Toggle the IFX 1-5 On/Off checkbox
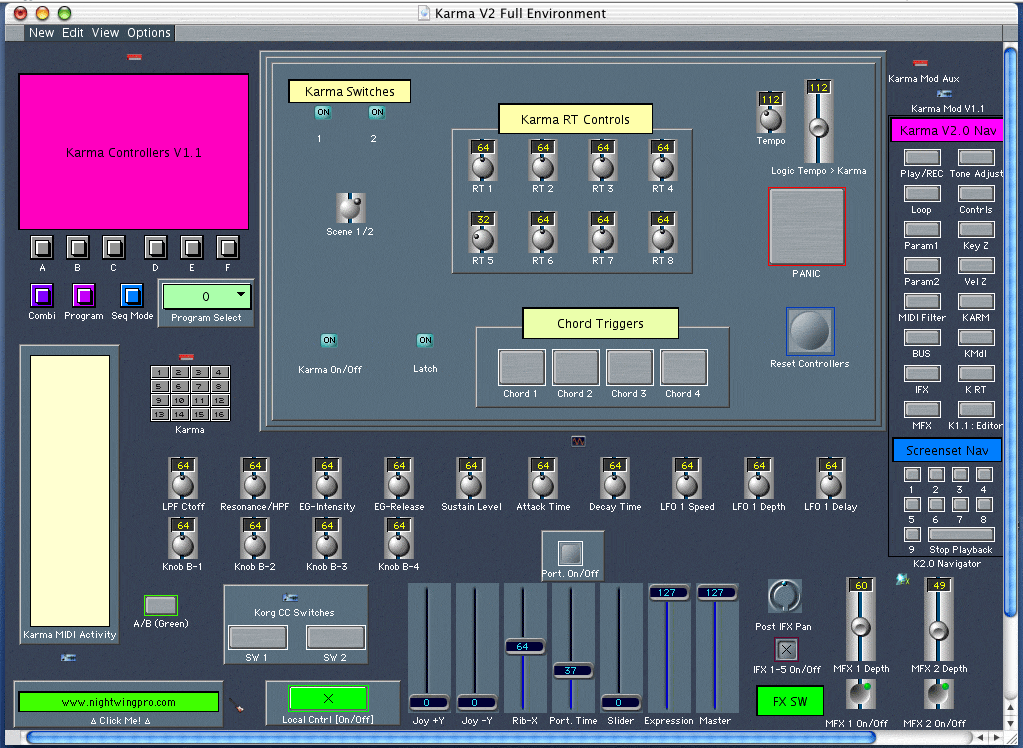The height and width of the screenshot is (748, 1023). (787, 649)
